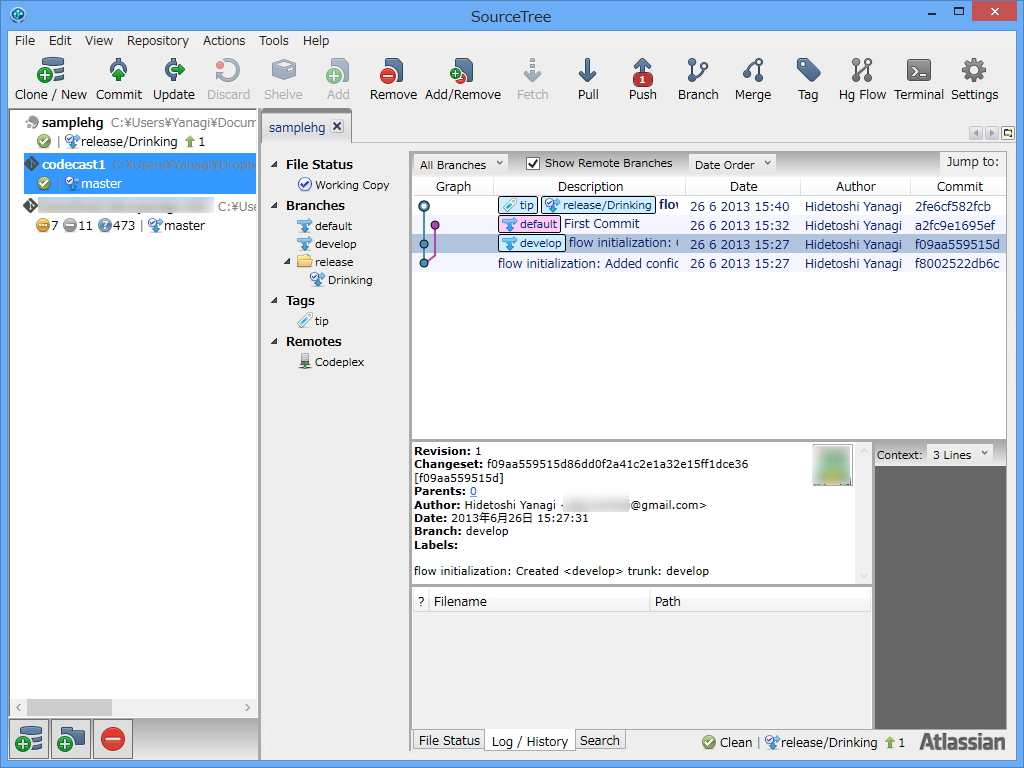Open the File menu
This screenshot has height=768, width=1024.
[x=25, y=40]
